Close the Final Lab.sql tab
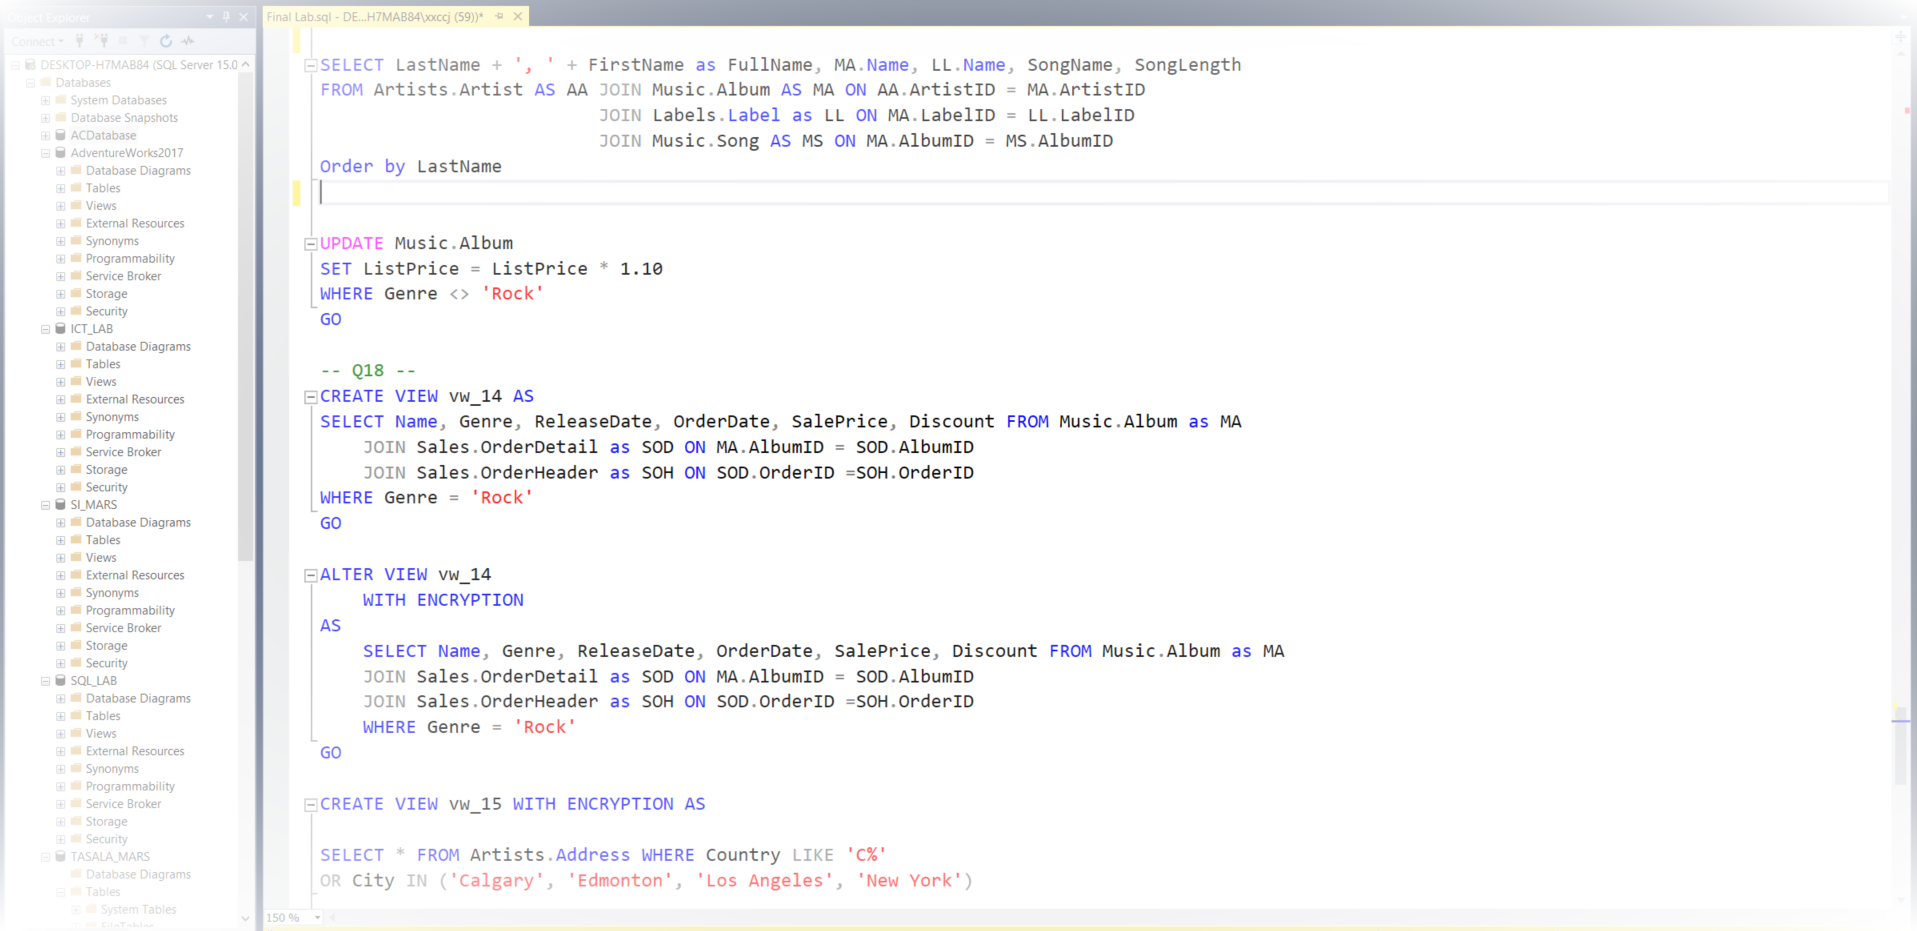The image size is (1917, 931). (x=518, y=16)
